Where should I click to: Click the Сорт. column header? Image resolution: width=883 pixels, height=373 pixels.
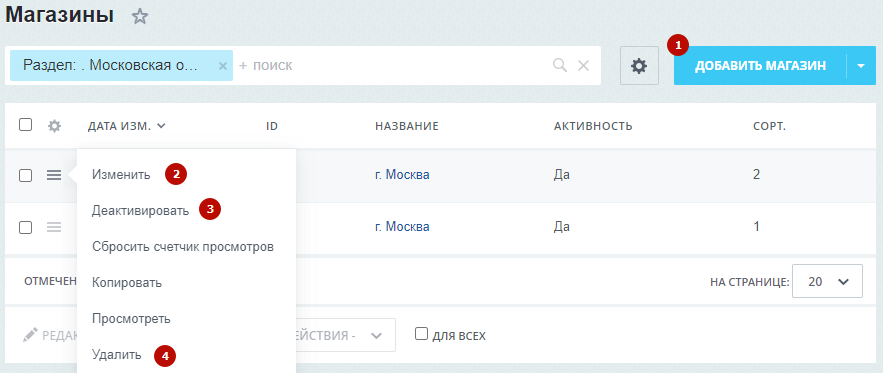click(769, 126)
